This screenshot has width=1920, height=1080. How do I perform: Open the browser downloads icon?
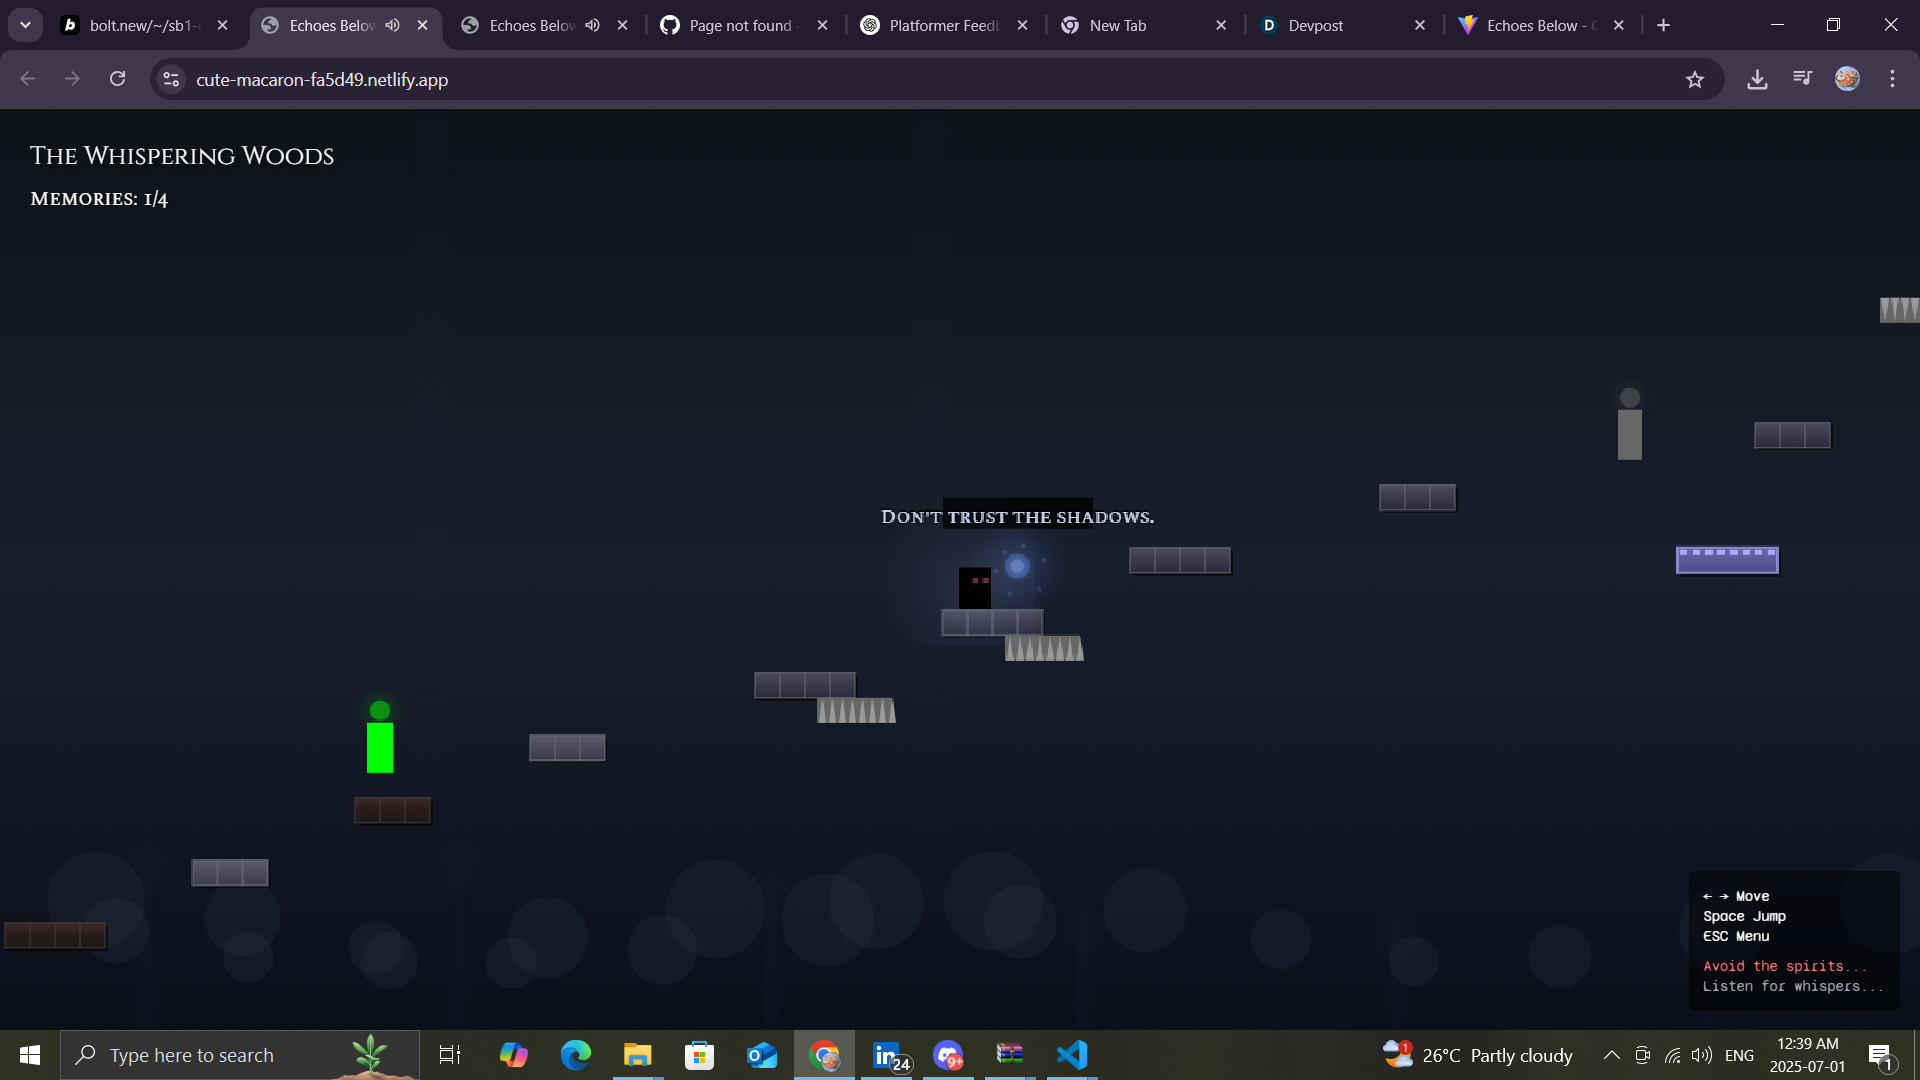1757,80
